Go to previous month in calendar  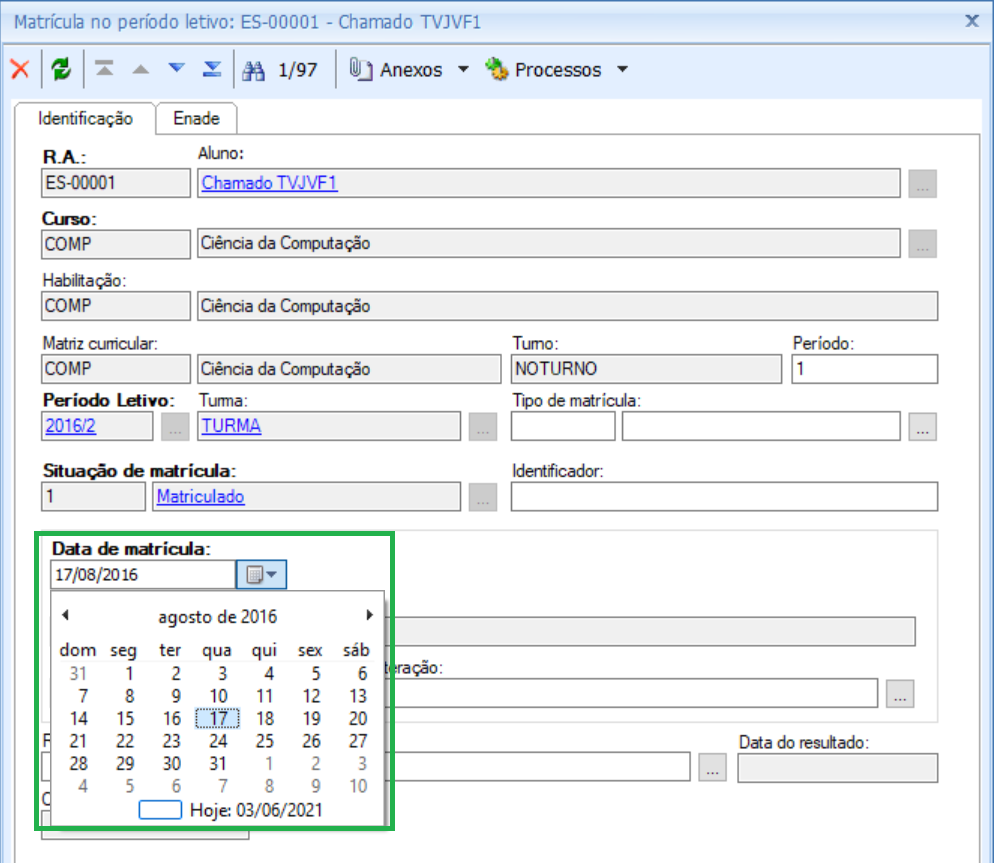(65, 615)
